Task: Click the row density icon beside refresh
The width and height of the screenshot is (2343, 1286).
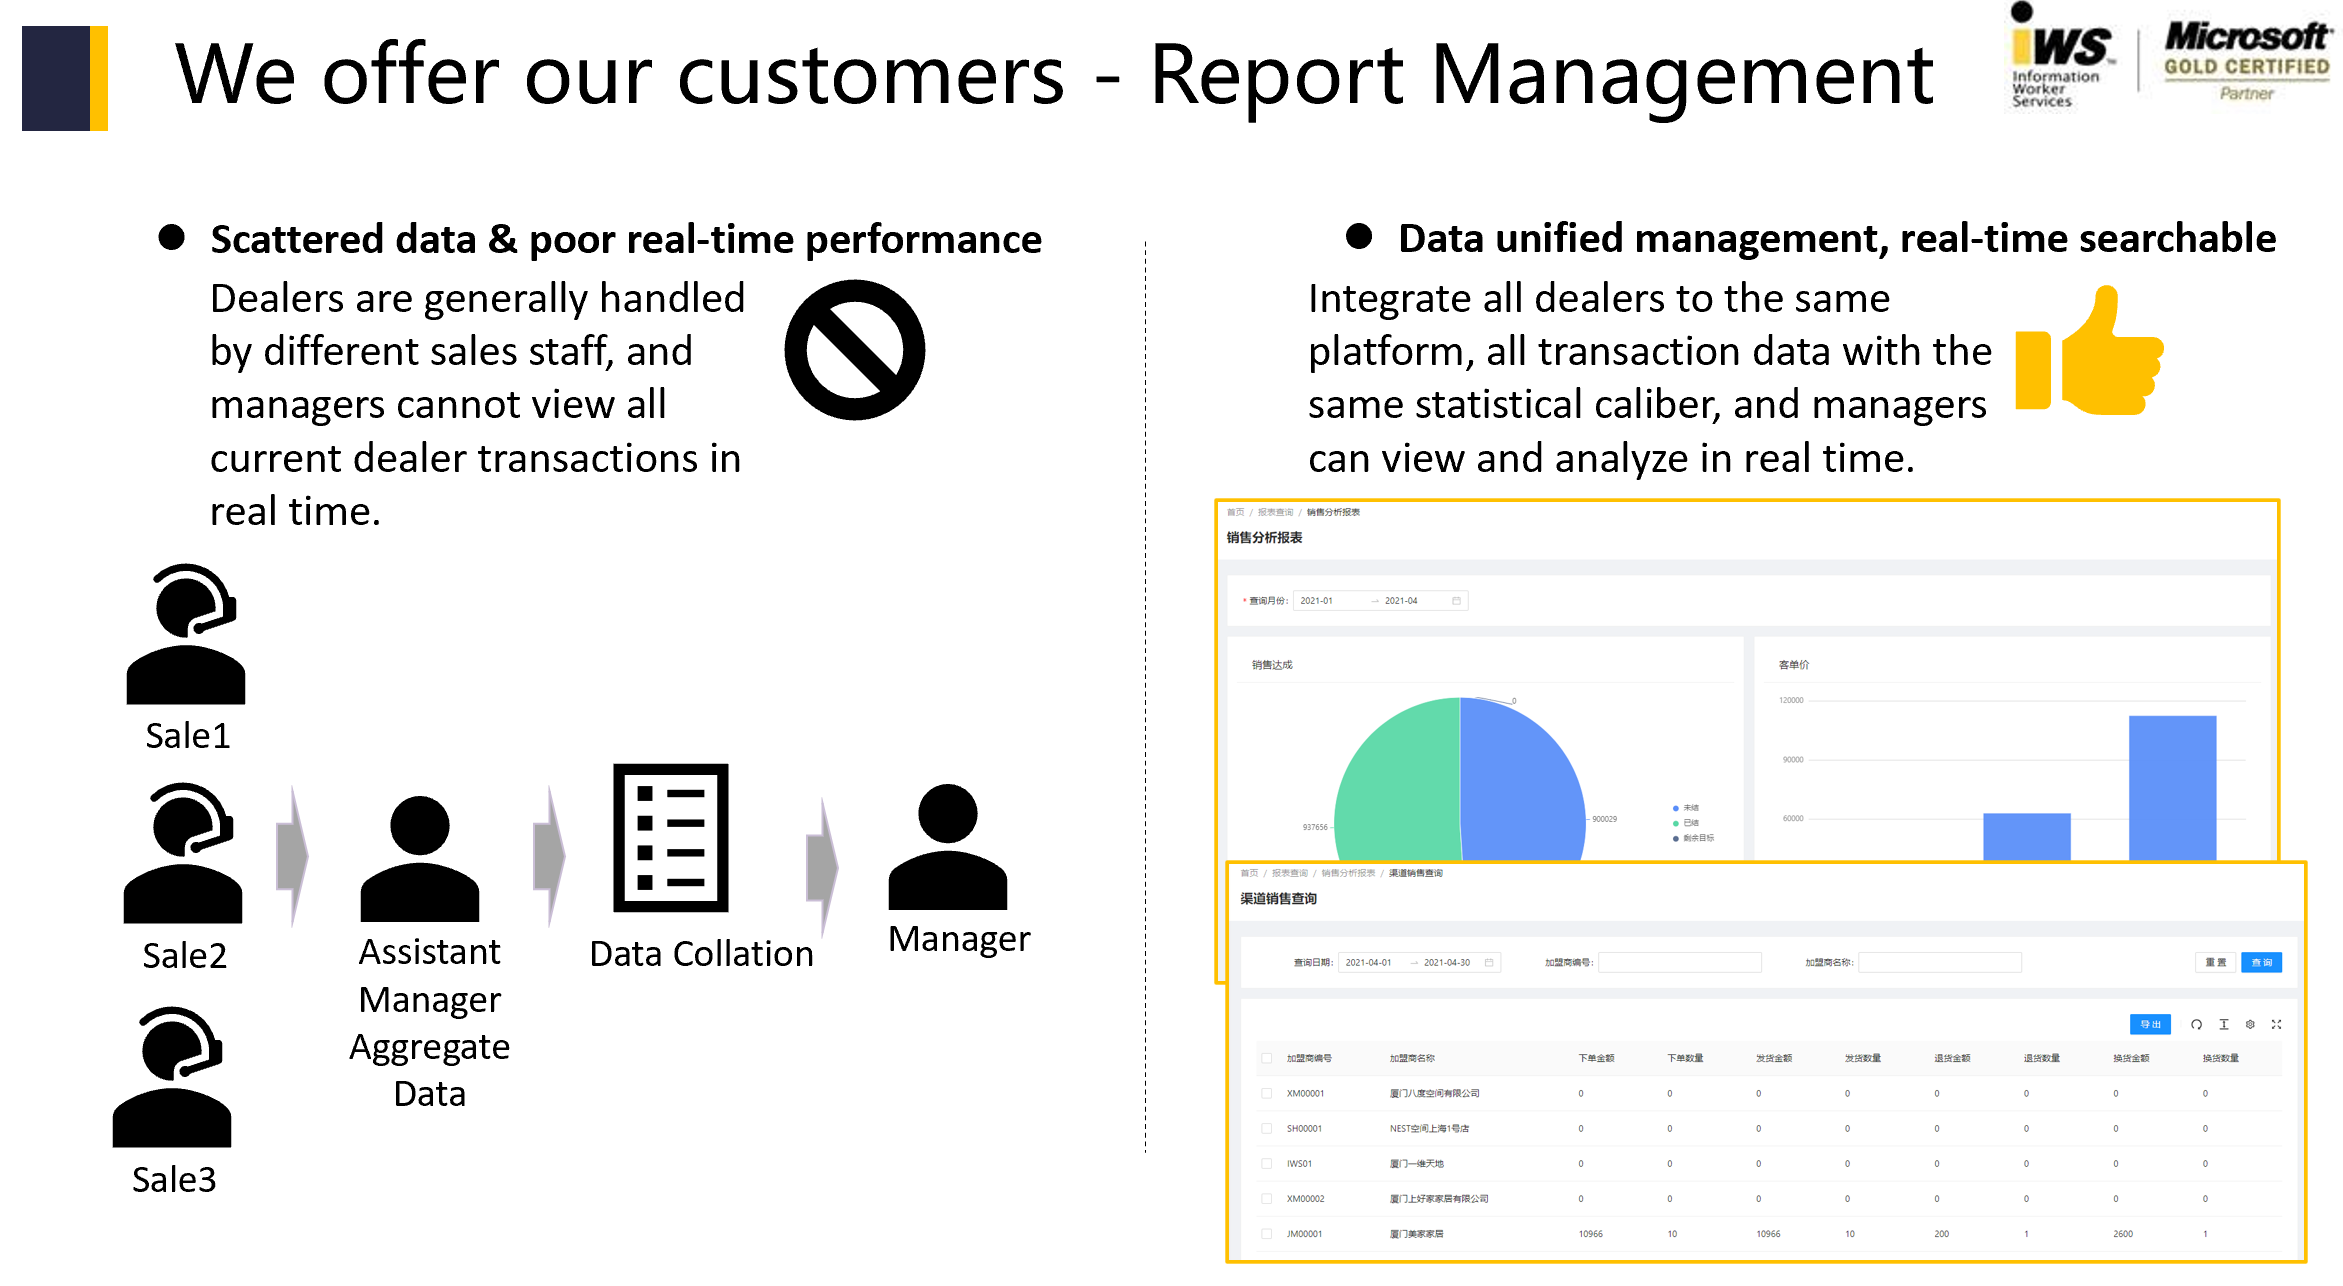Action: [2223, 1024]
